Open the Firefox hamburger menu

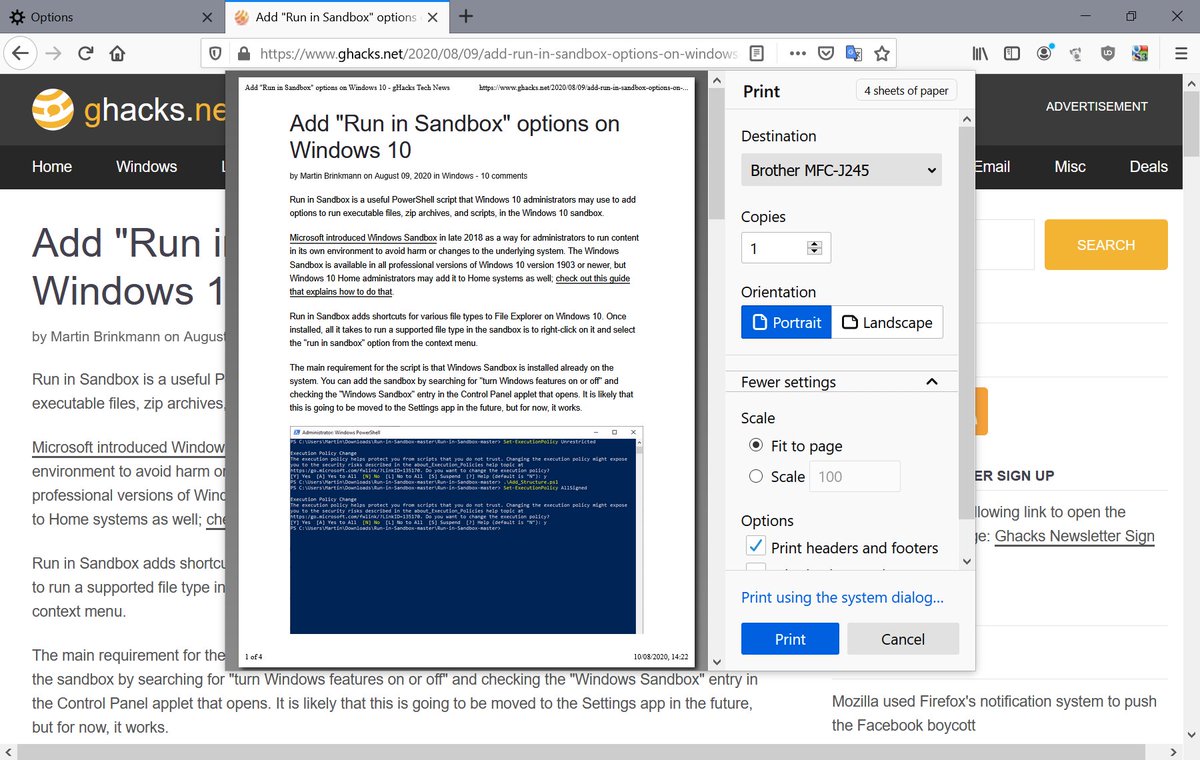pyautogui.click(x=1179, y=53)
